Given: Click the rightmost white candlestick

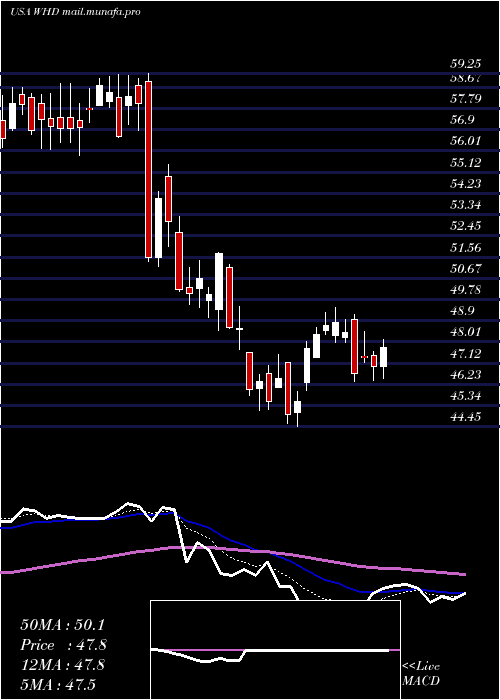Looking at the screenshot, I should (383, 357).
